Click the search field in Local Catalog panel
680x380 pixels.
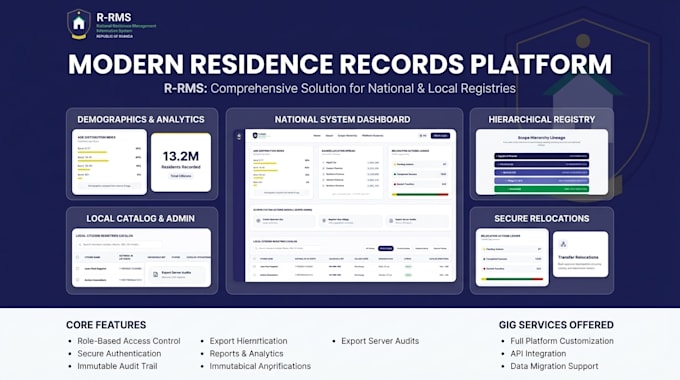point(120,245)
